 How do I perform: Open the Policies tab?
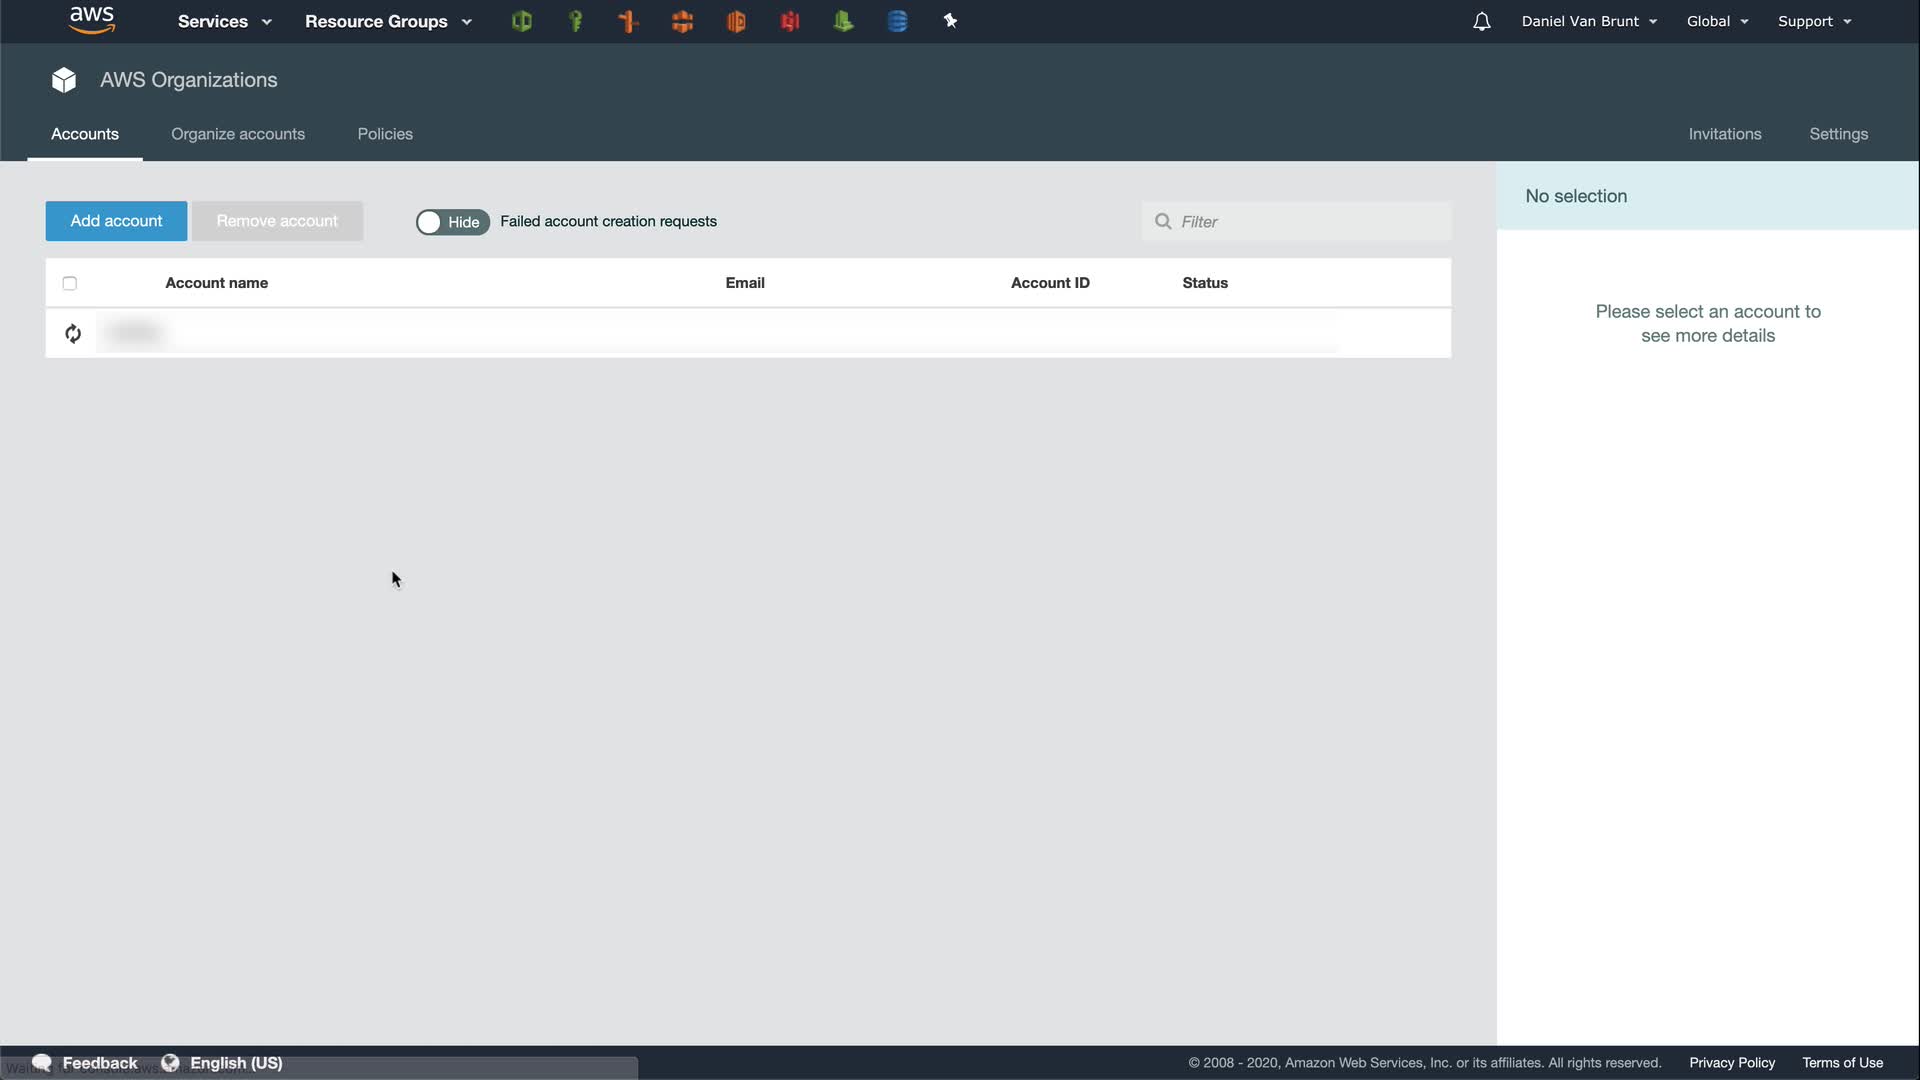coord(385,134)
